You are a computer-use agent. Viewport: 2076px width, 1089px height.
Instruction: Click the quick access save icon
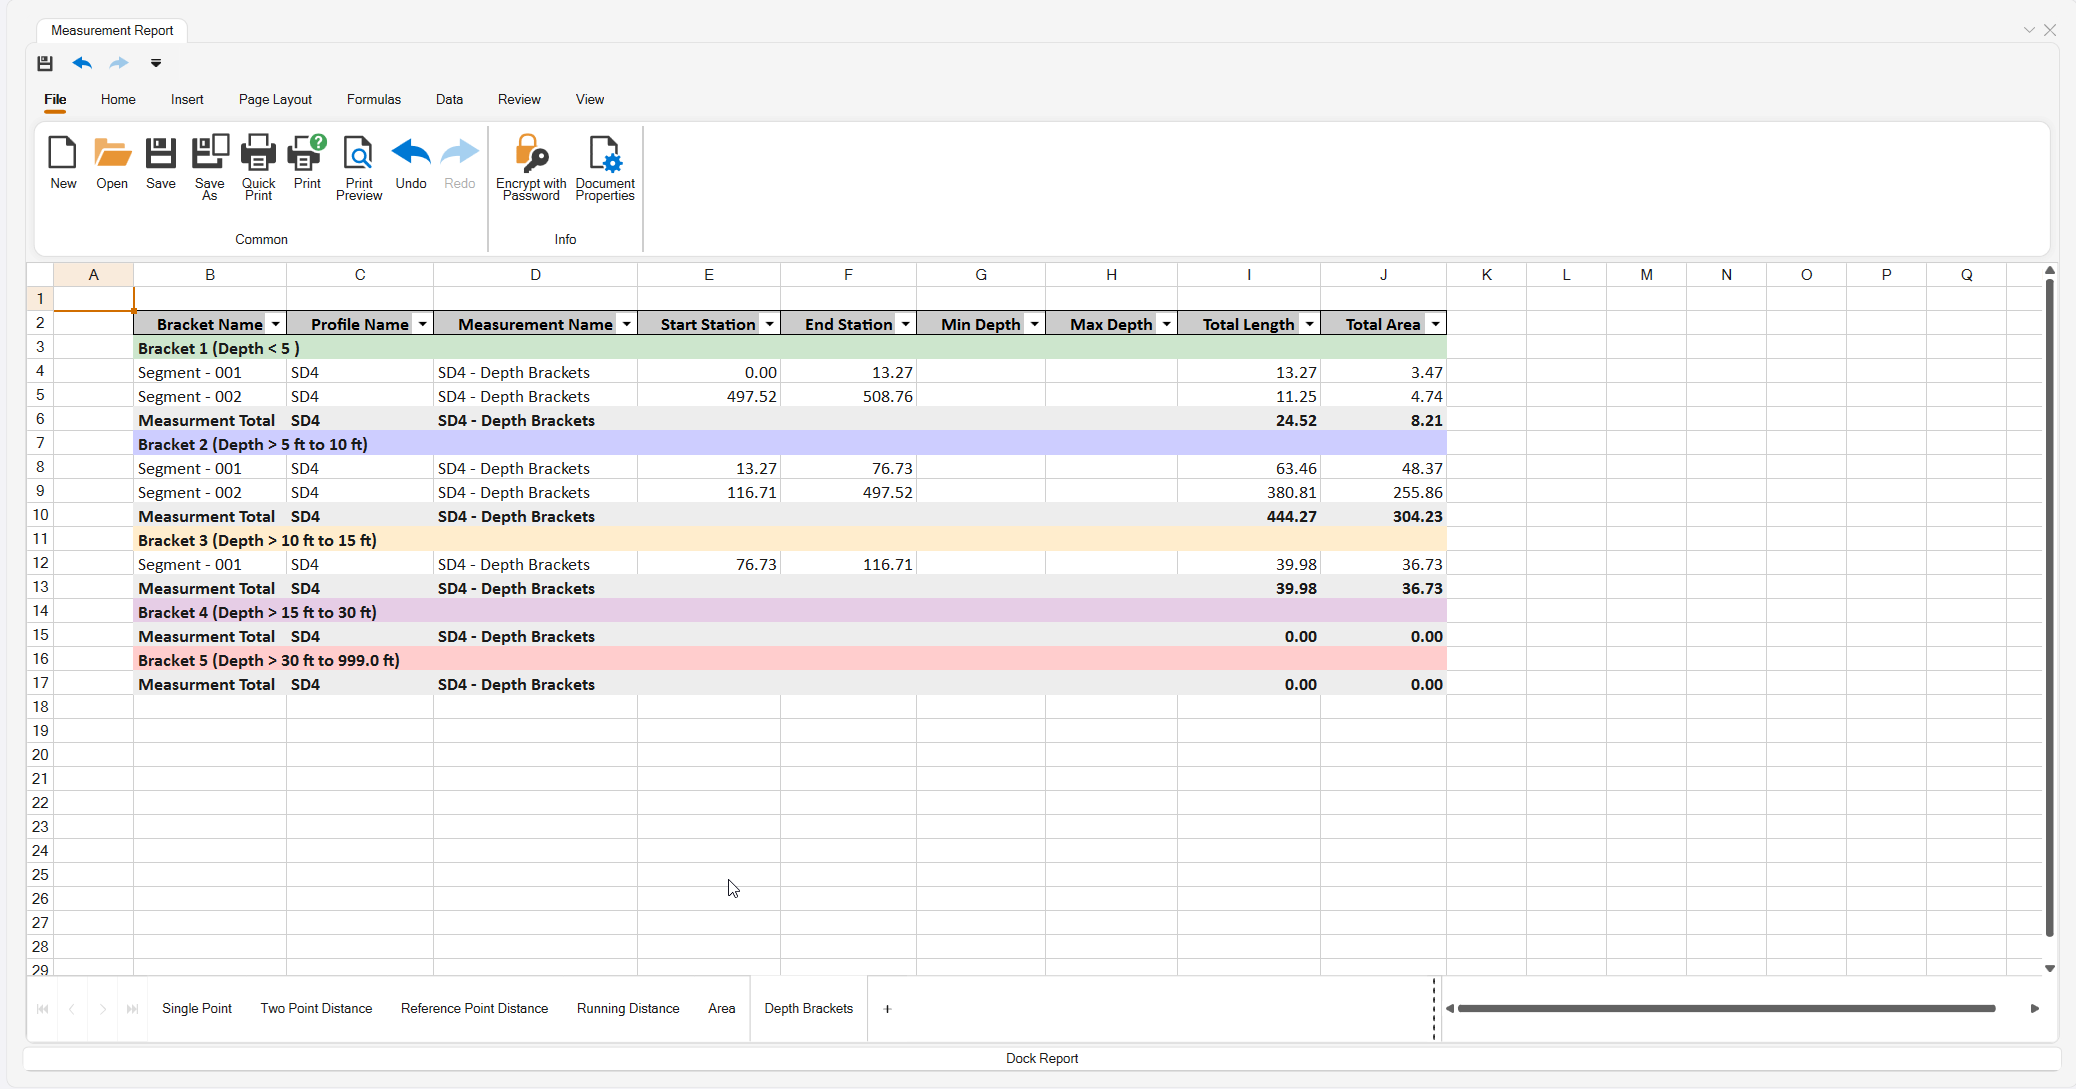coord(45,63)
